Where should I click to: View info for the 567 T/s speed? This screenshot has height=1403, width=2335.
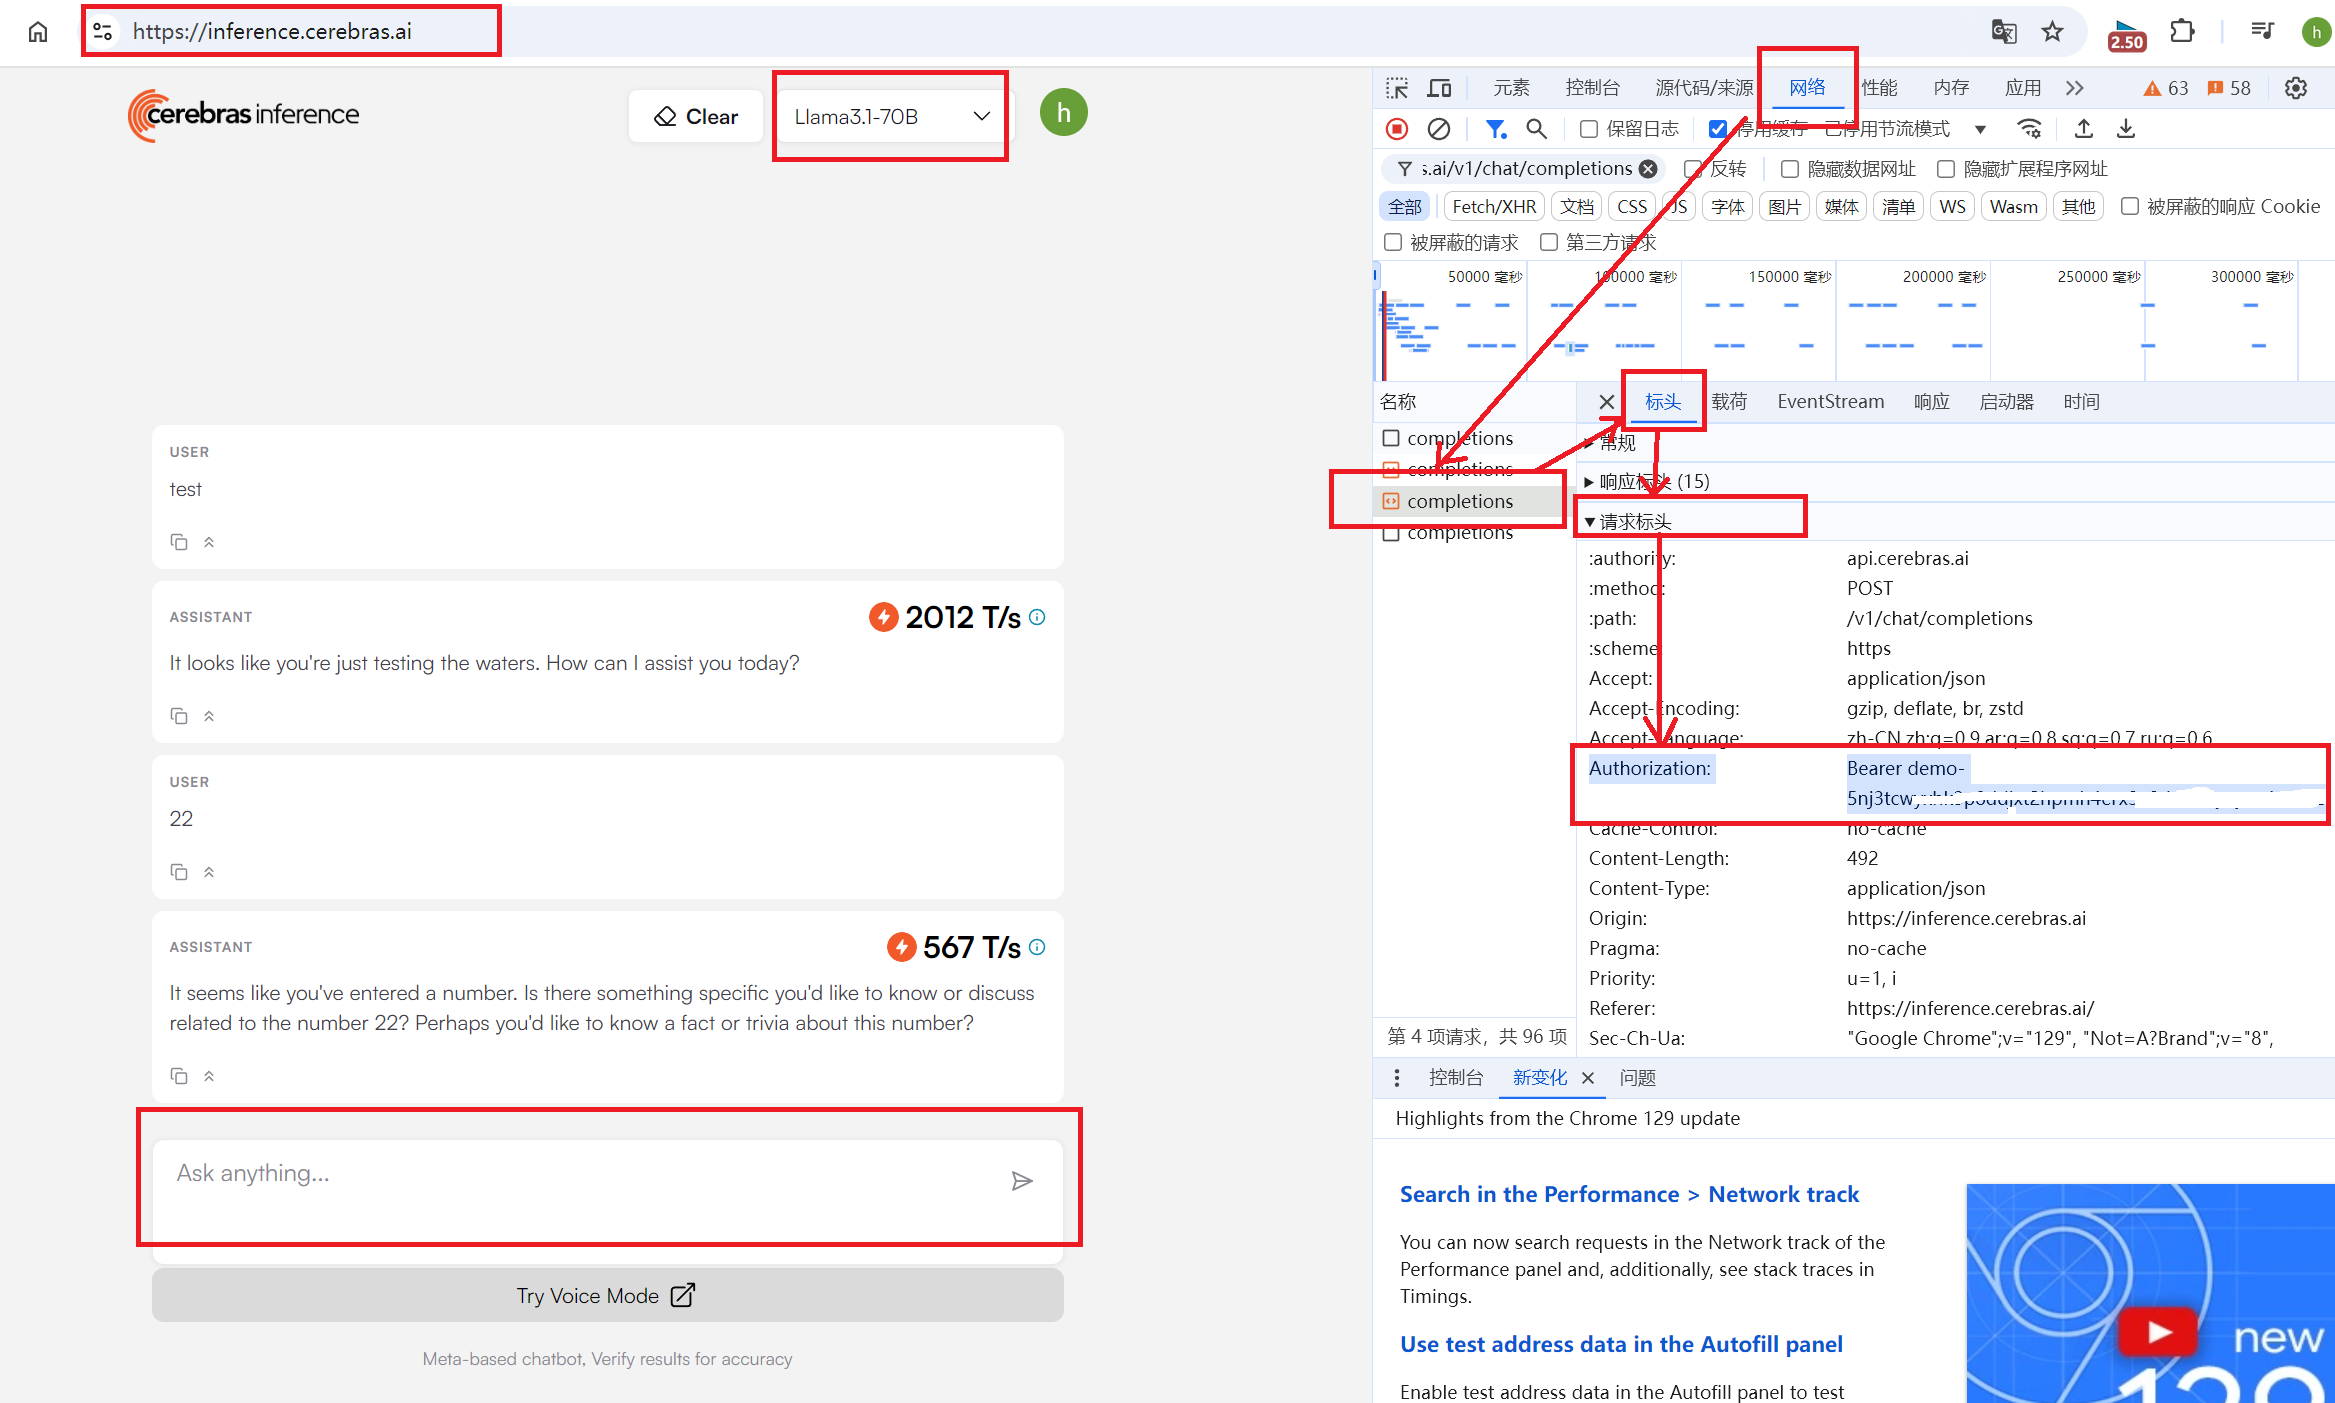point(1037,946)
